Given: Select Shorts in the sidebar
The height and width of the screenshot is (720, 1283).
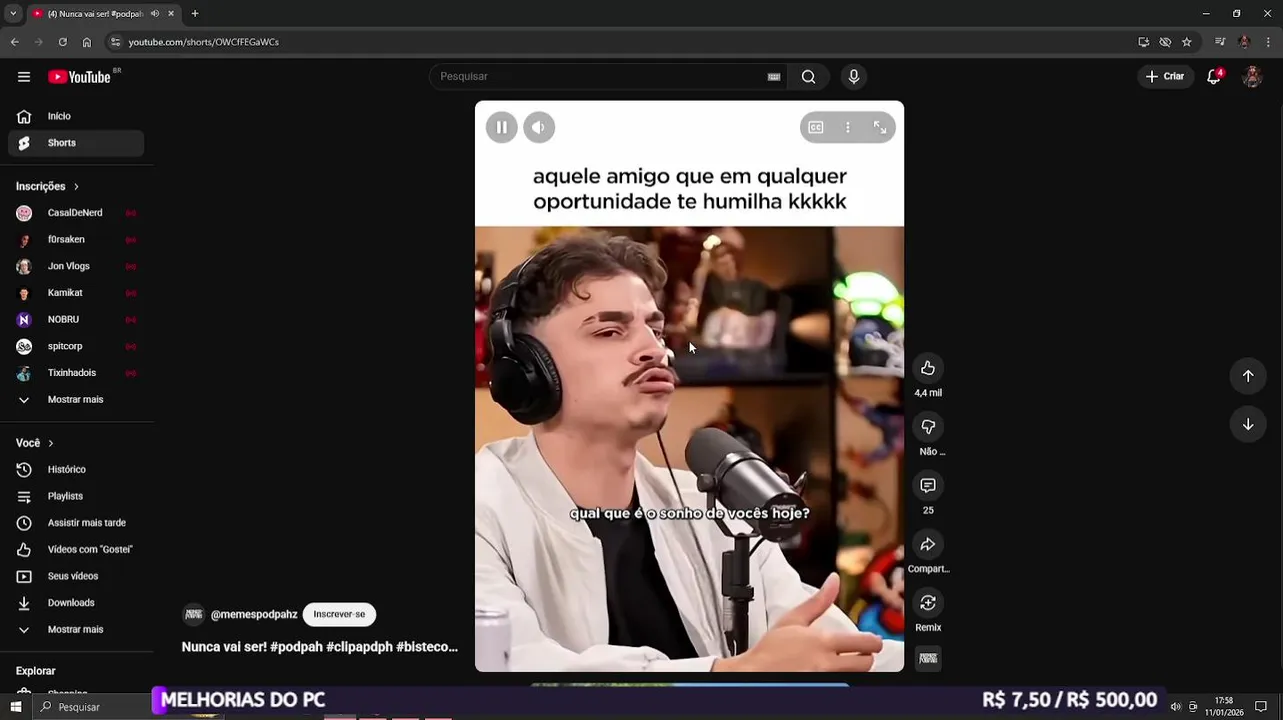Looking at the screenshot, I should pyautogui.click(x=76, y=143).
